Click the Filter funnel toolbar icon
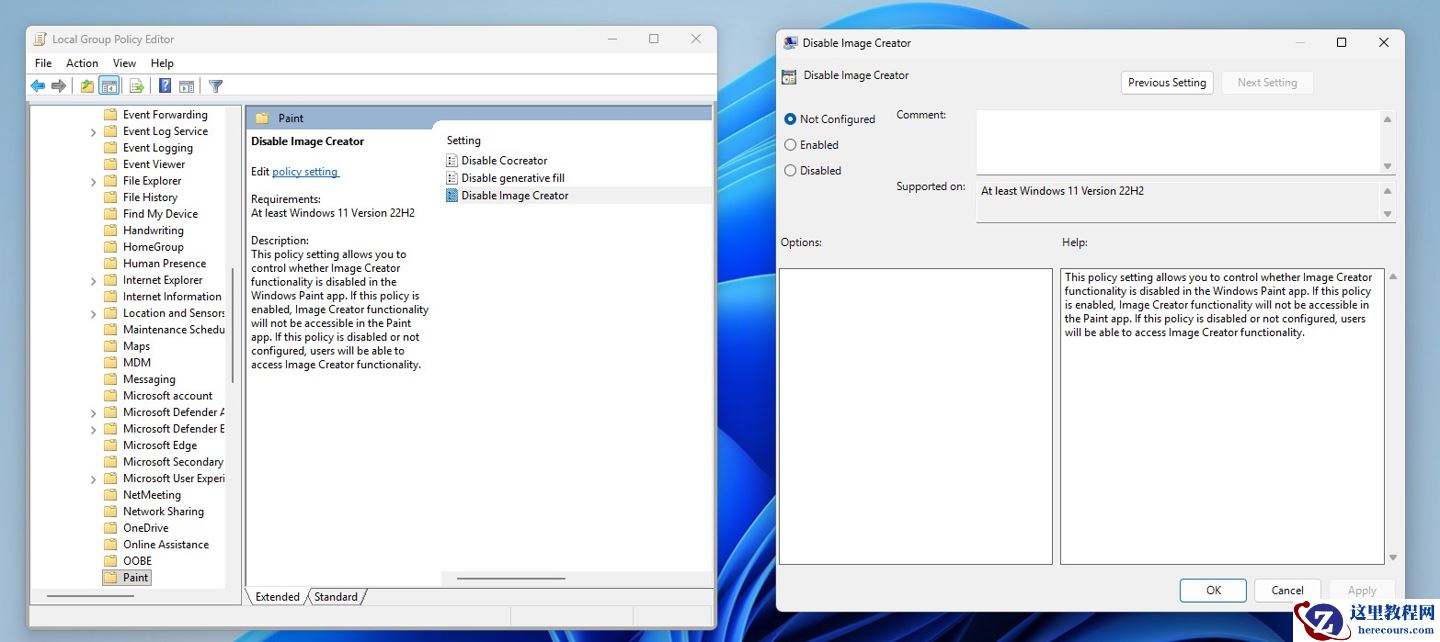The height and width of the screenshot is (642, 1440). (215, 86)
